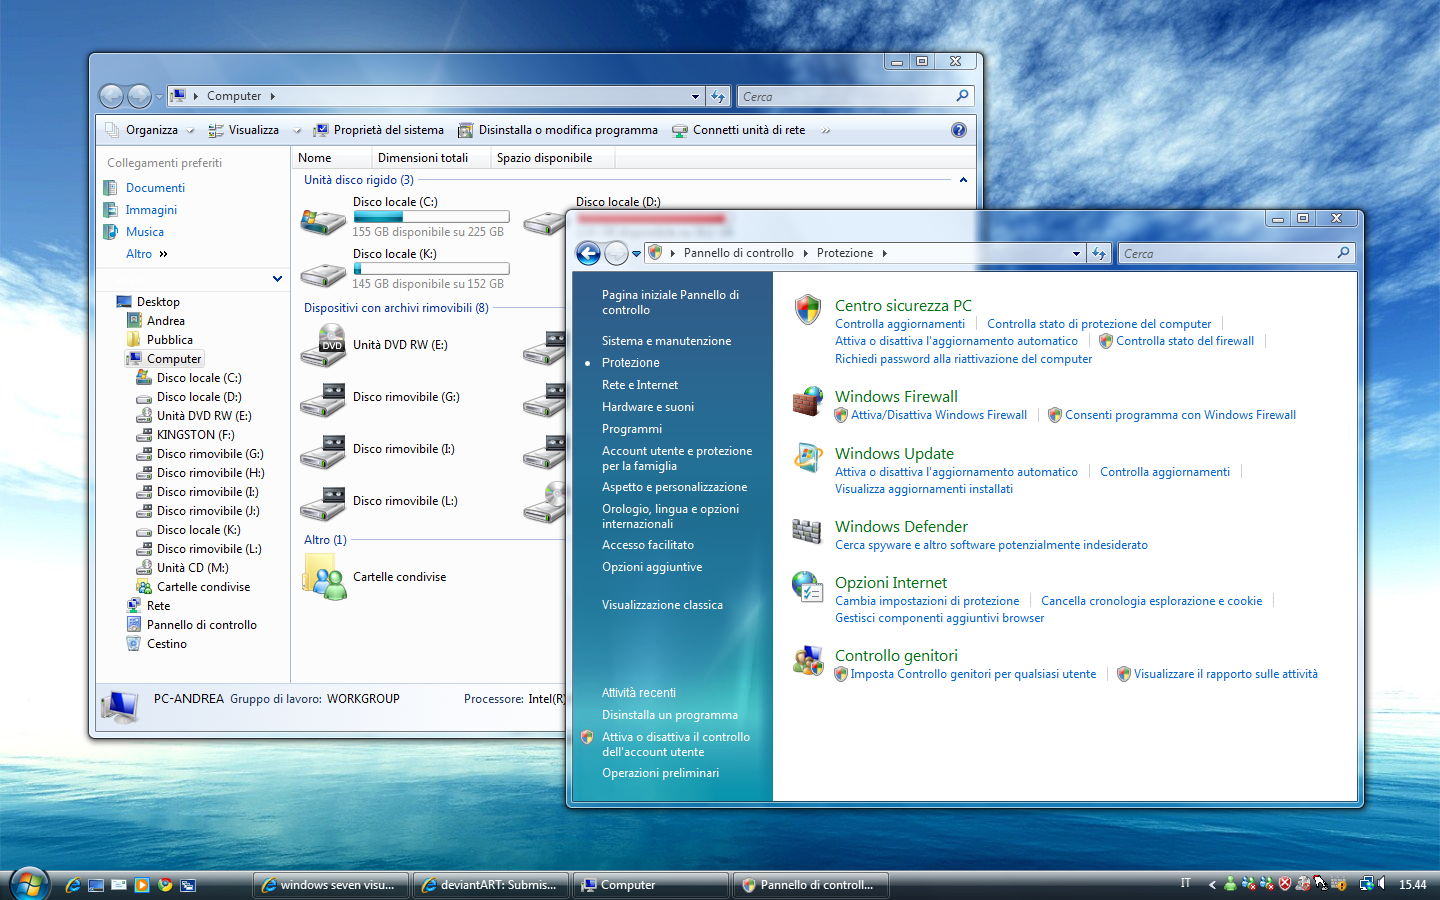Select Sistema e manutenzione in sidebar
This screenshot has height=900, width=1440.
pyautogui.click(x=666, y=341)
